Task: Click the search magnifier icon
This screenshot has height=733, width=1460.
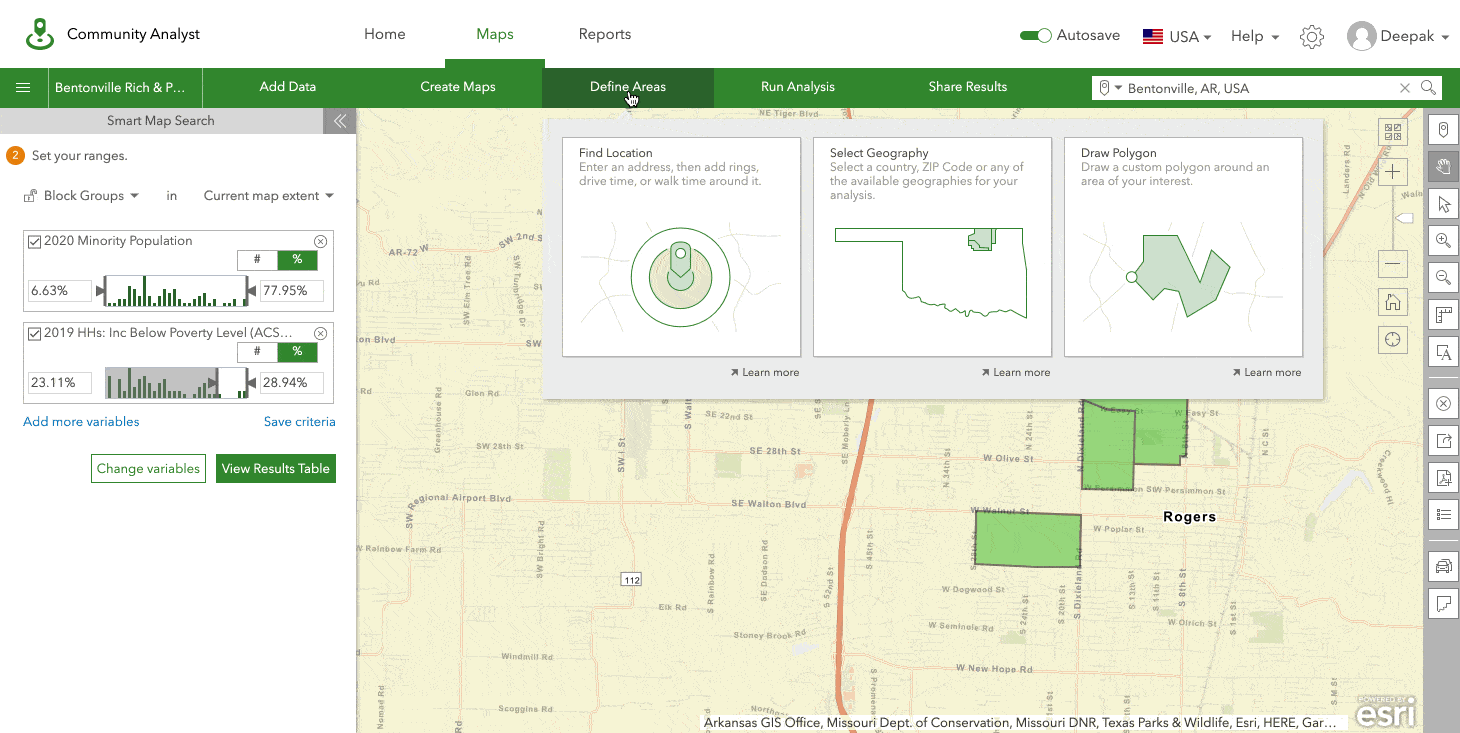Action: coord(1428,88)
